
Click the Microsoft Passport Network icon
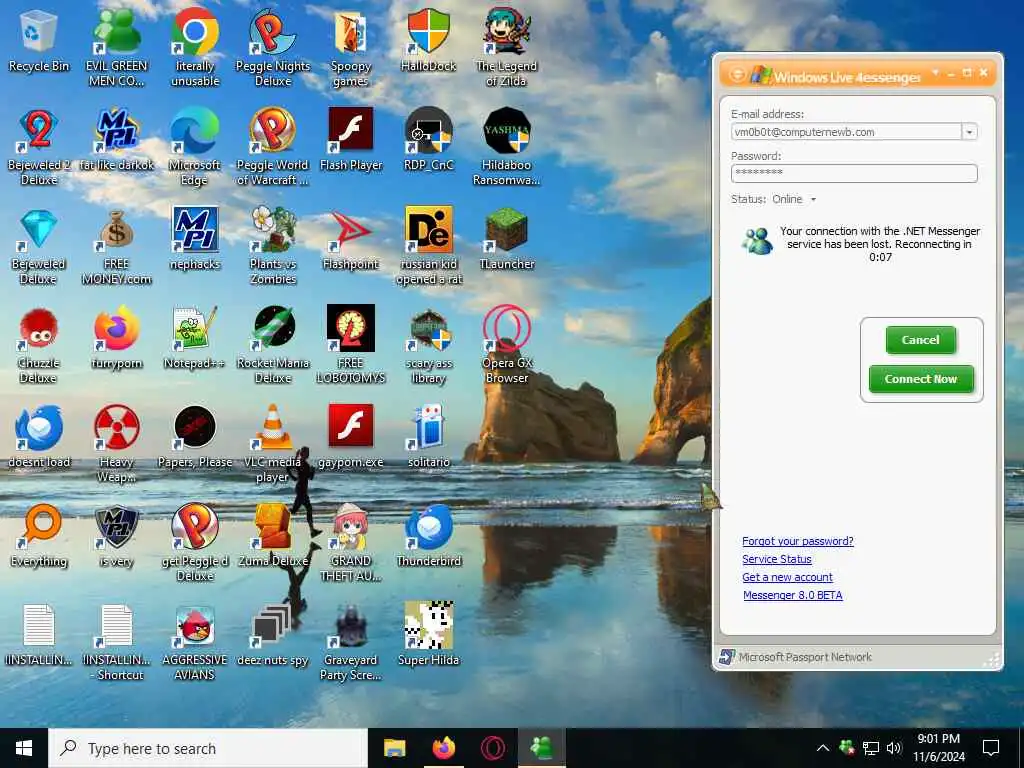726,657
